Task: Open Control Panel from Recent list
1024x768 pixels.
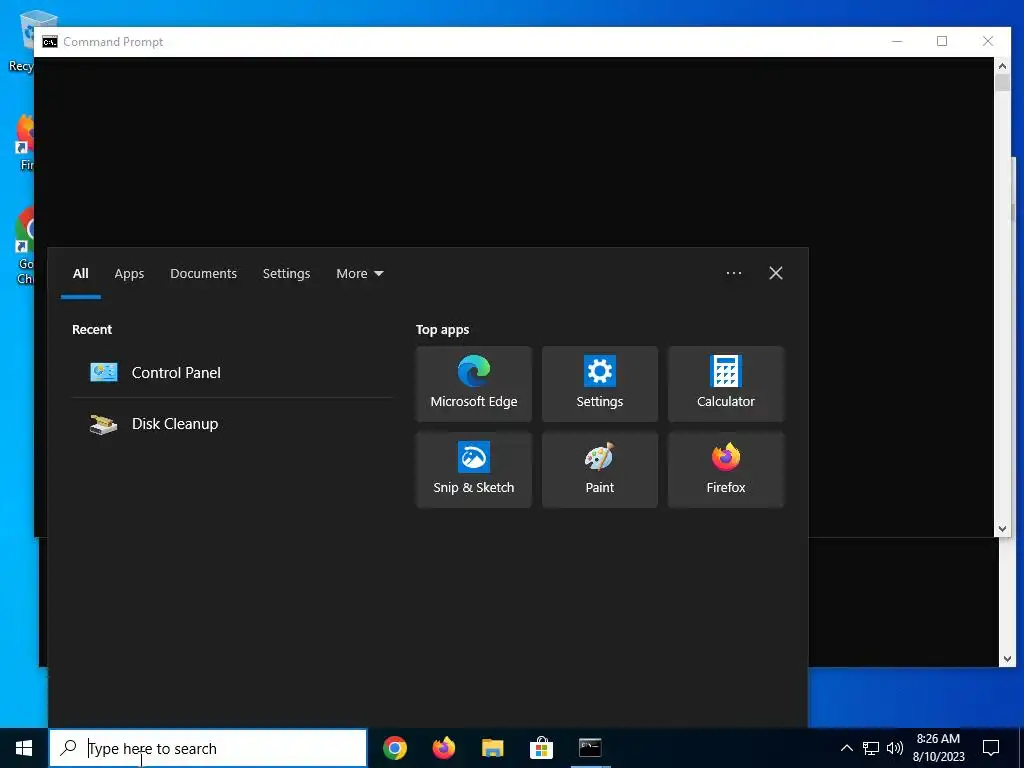Action: (232, 372)
